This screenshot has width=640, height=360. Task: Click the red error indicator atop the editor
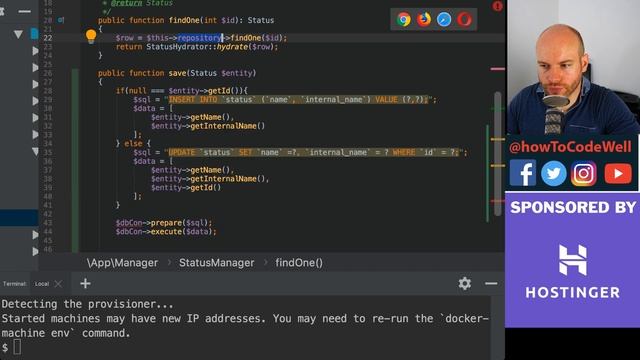497,6
